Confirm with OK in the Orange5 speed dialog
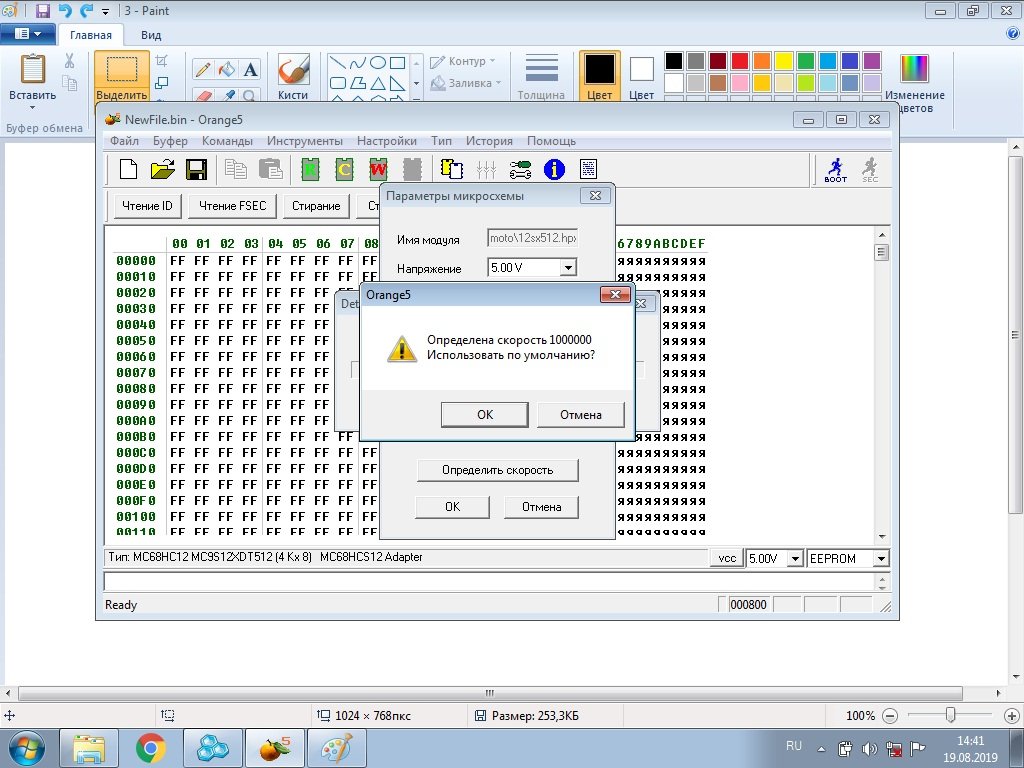The image size is (1024, 768). pyautogui.click(x=485, y=415)
